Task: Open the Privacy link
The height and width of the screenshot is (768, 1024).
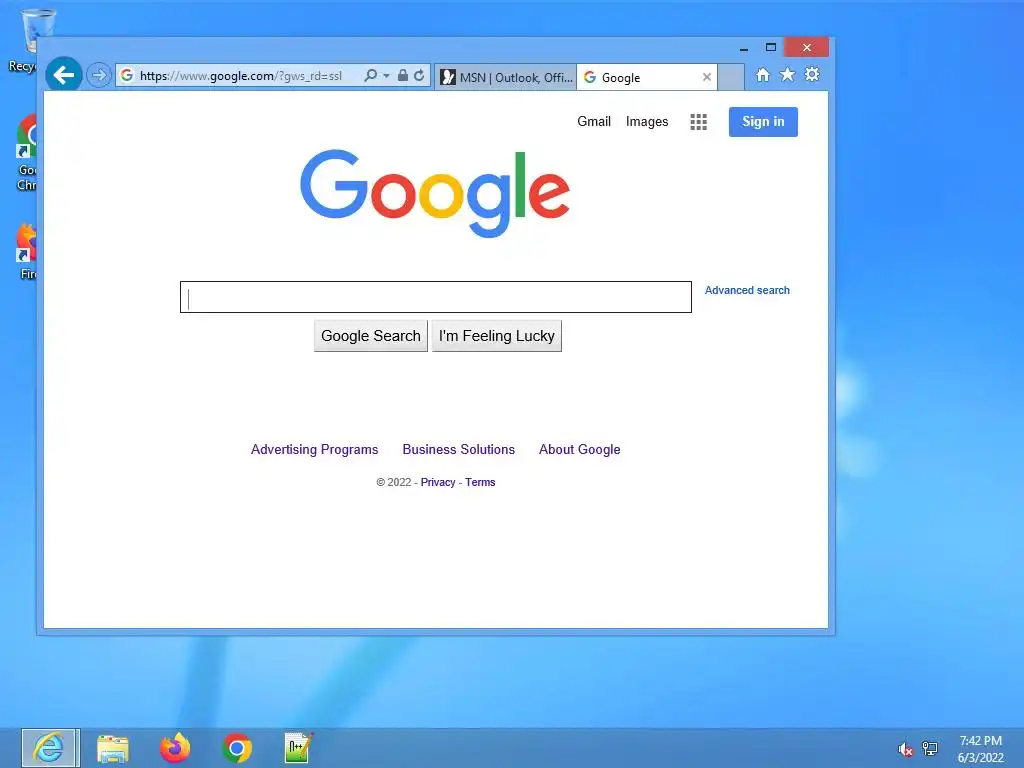Action: (x=438, y=482)
